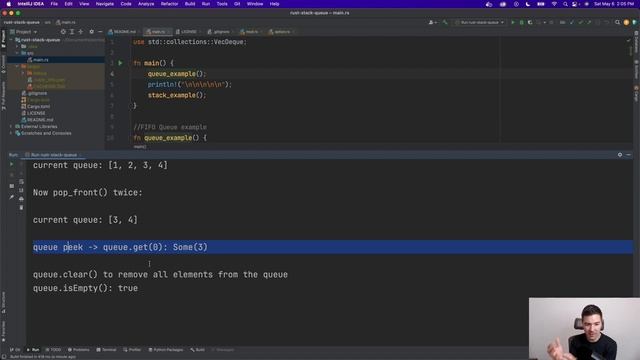Click the queue_example() call on line 4

177,74
